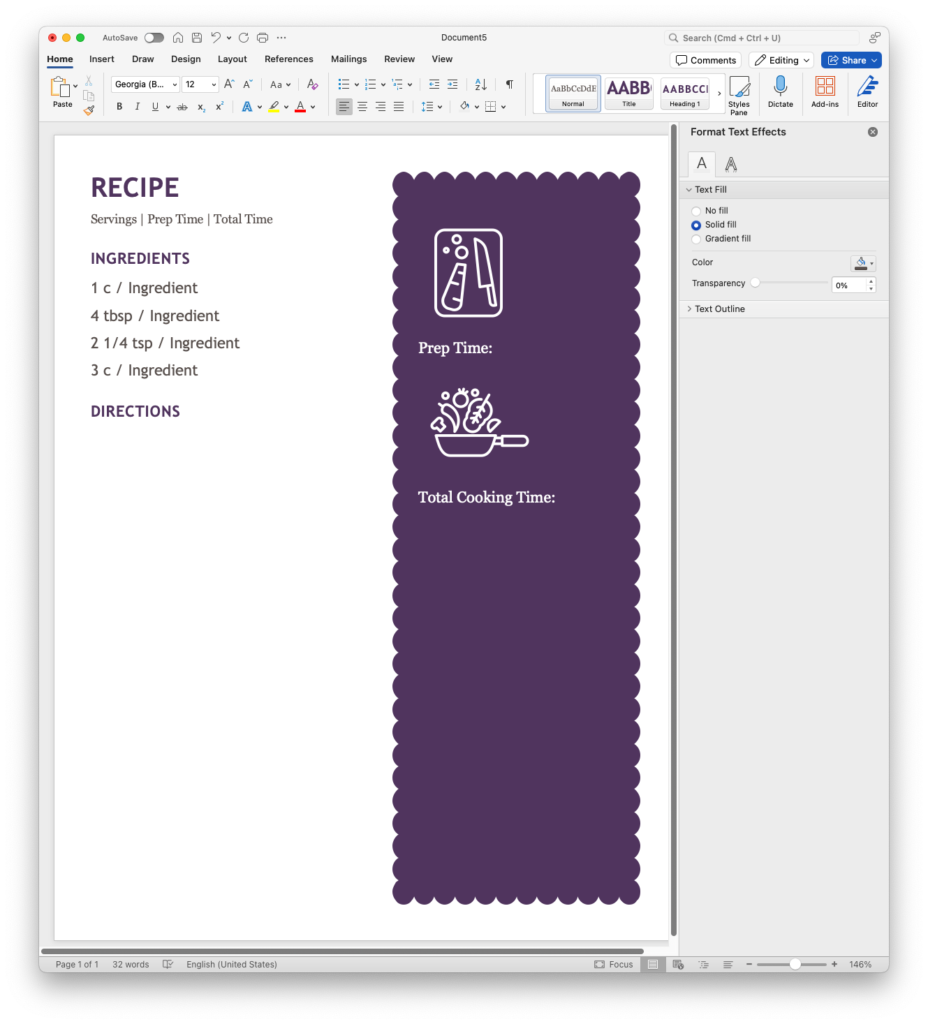Select the Strikethrough icon
This screenshot has width=928, height=1024.
tap(182, 106)
